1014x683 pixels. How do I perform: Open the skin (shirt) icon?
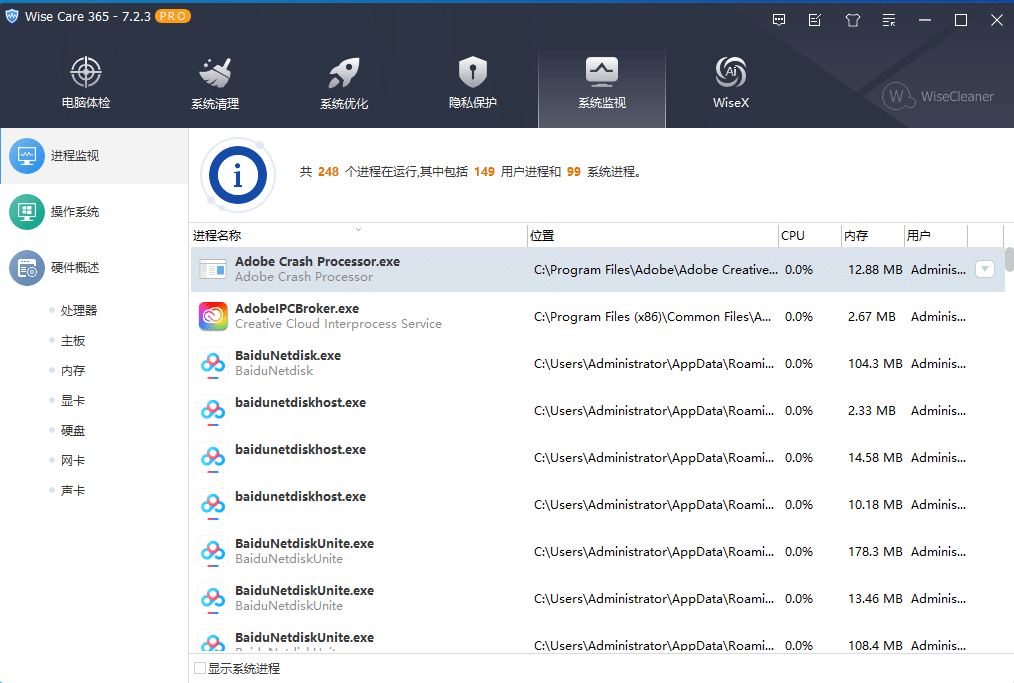pyautogui.click(x=852, y=20)
